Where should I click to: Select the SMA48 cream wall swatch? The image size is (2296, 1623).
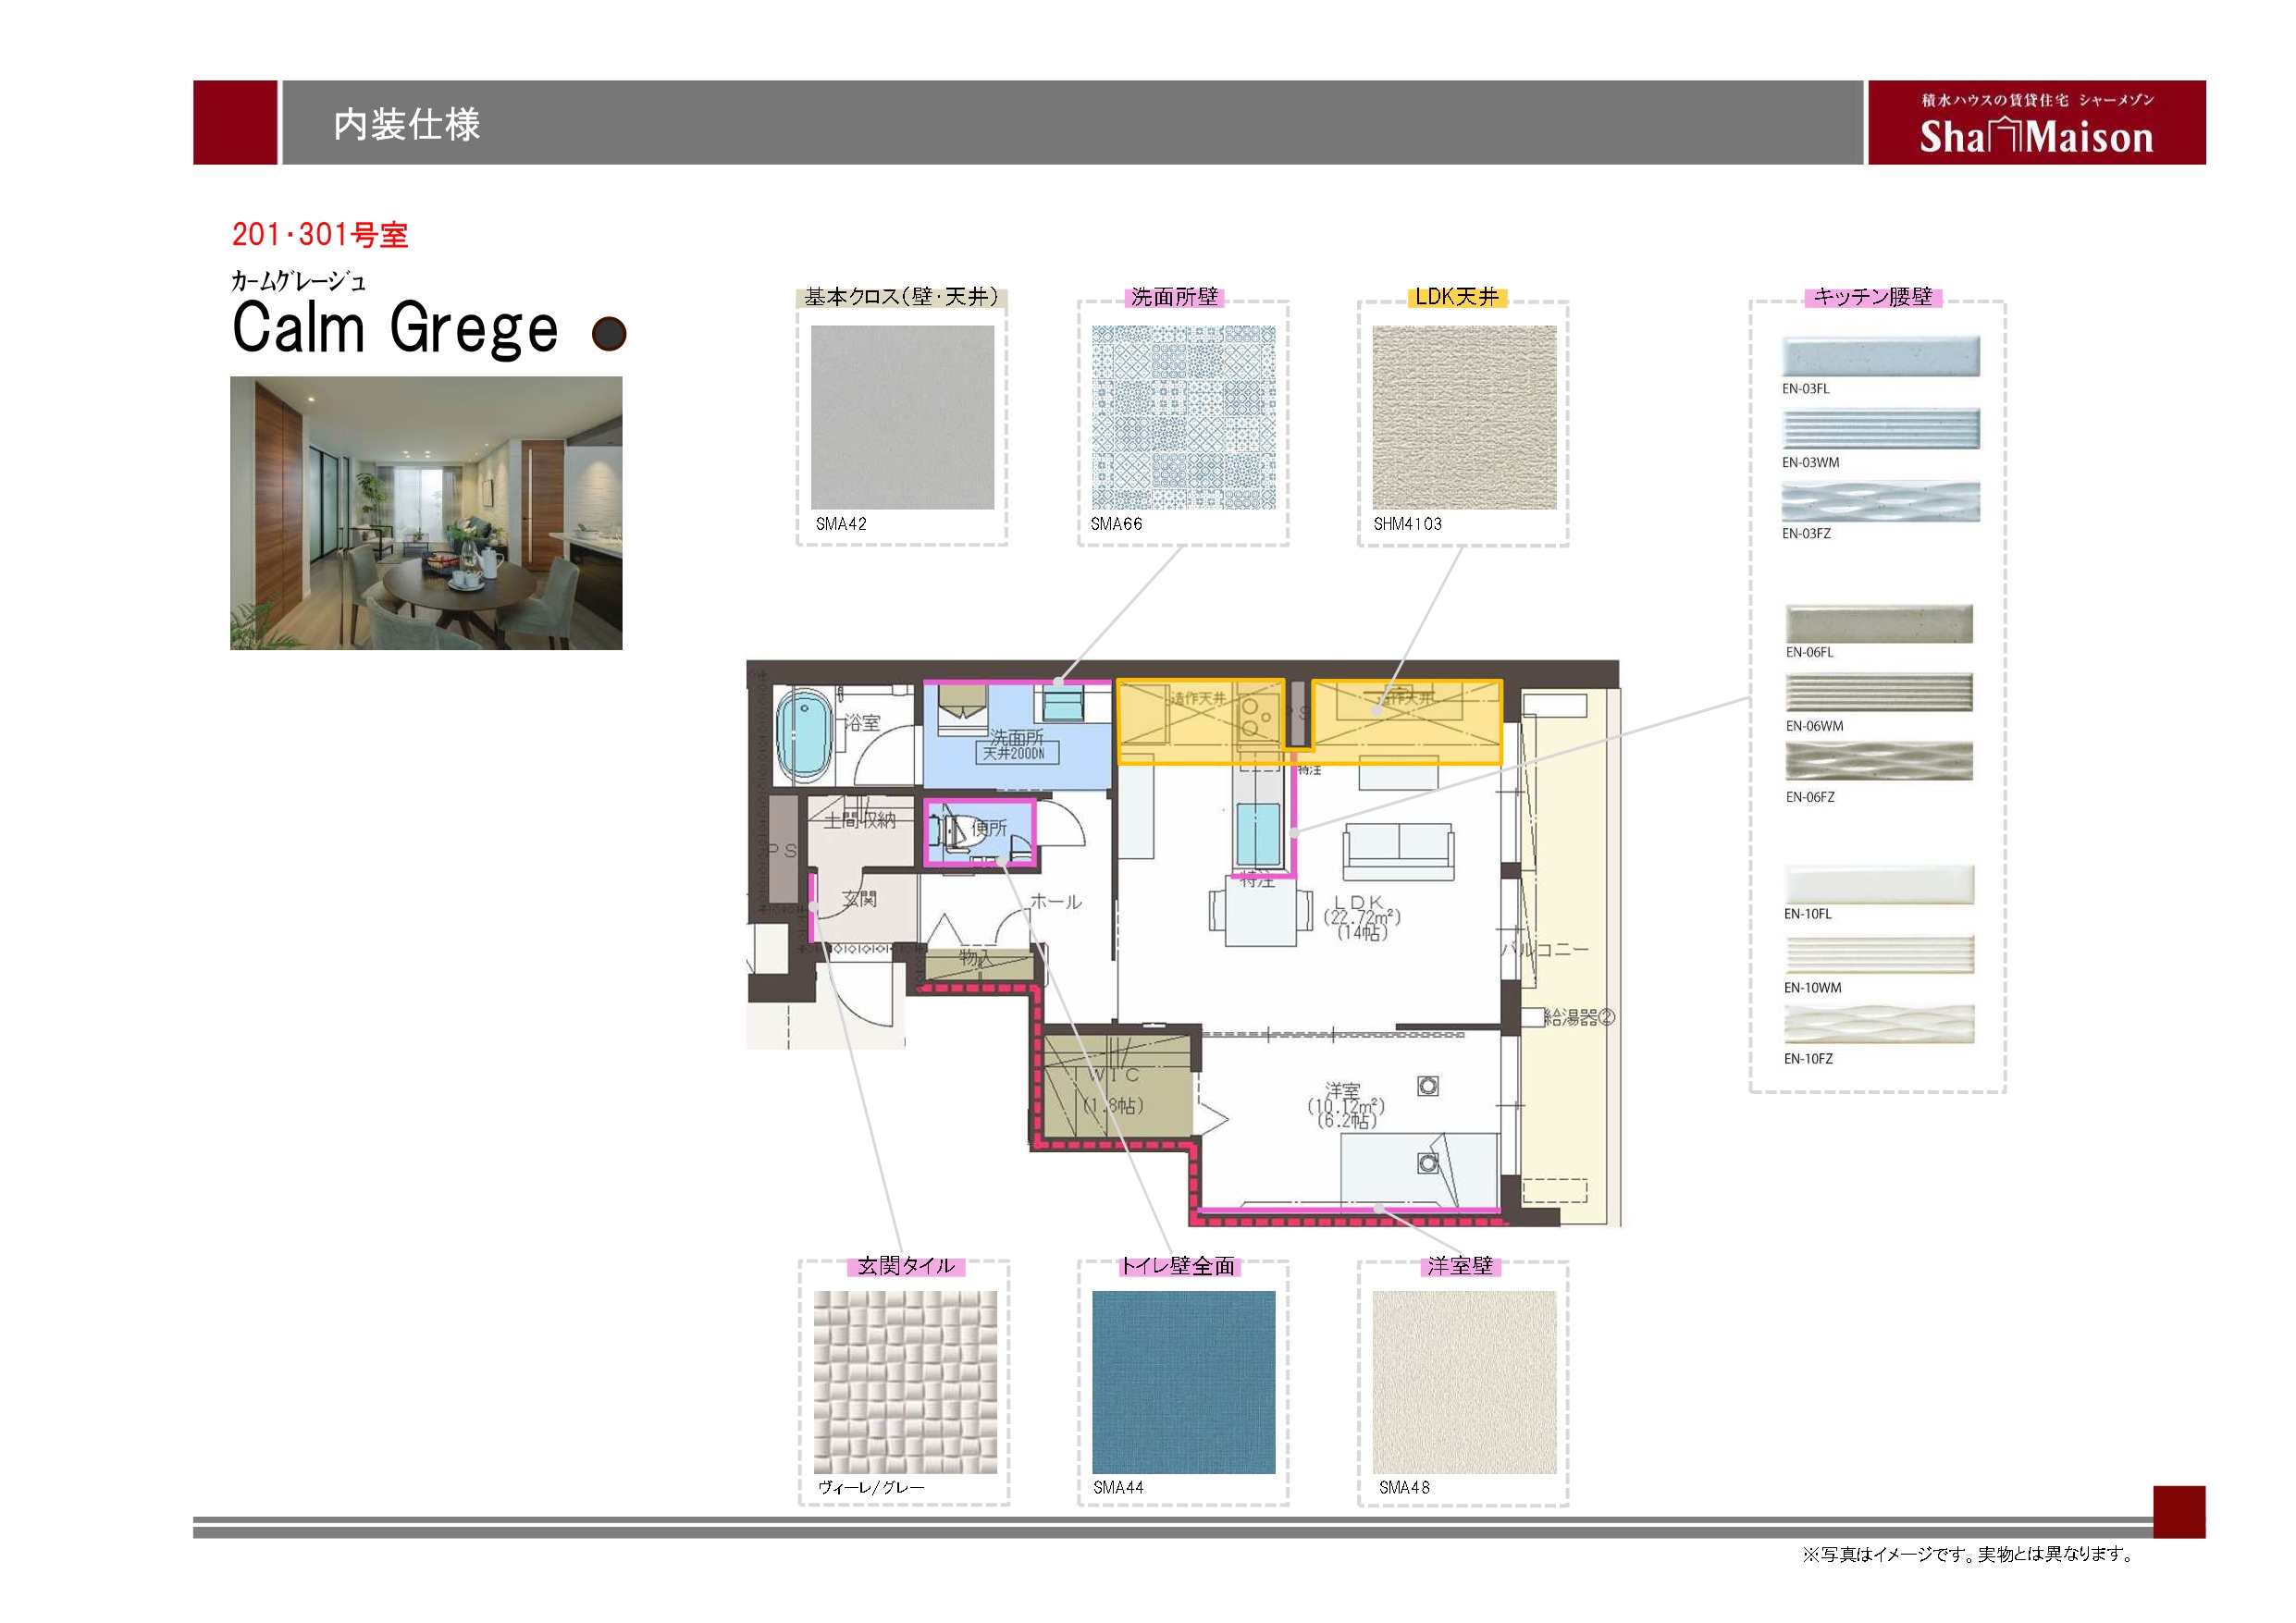coord(1464,1382)
